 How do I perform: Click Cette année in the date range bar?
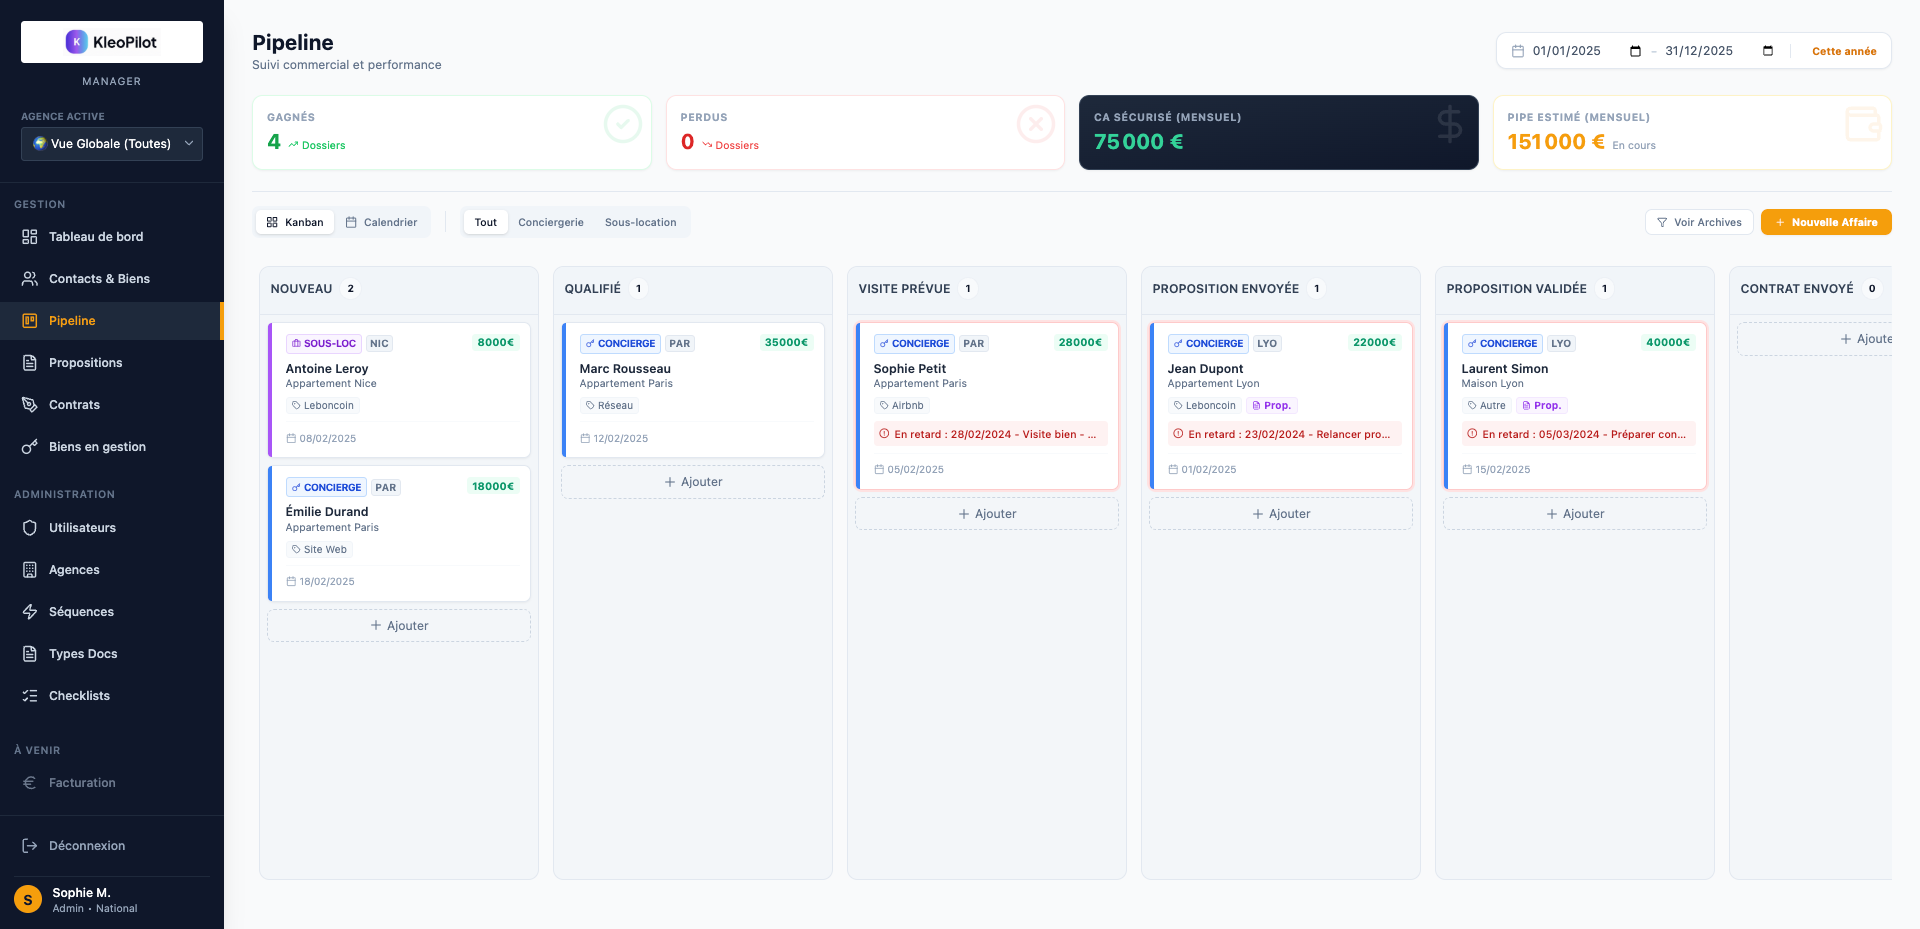1843,50
